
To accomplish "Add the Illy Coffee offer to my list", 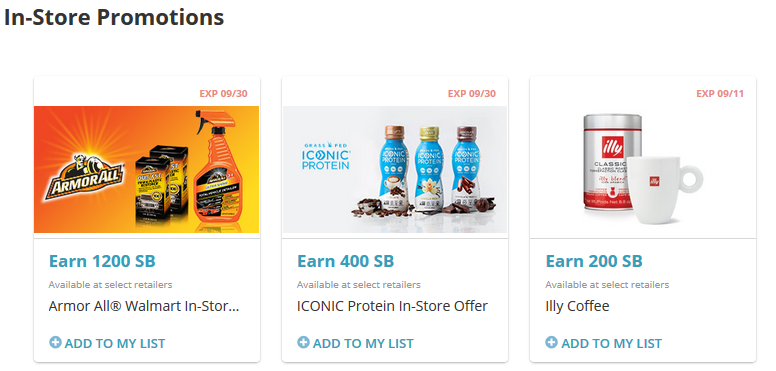I will (x=604, y=343).
